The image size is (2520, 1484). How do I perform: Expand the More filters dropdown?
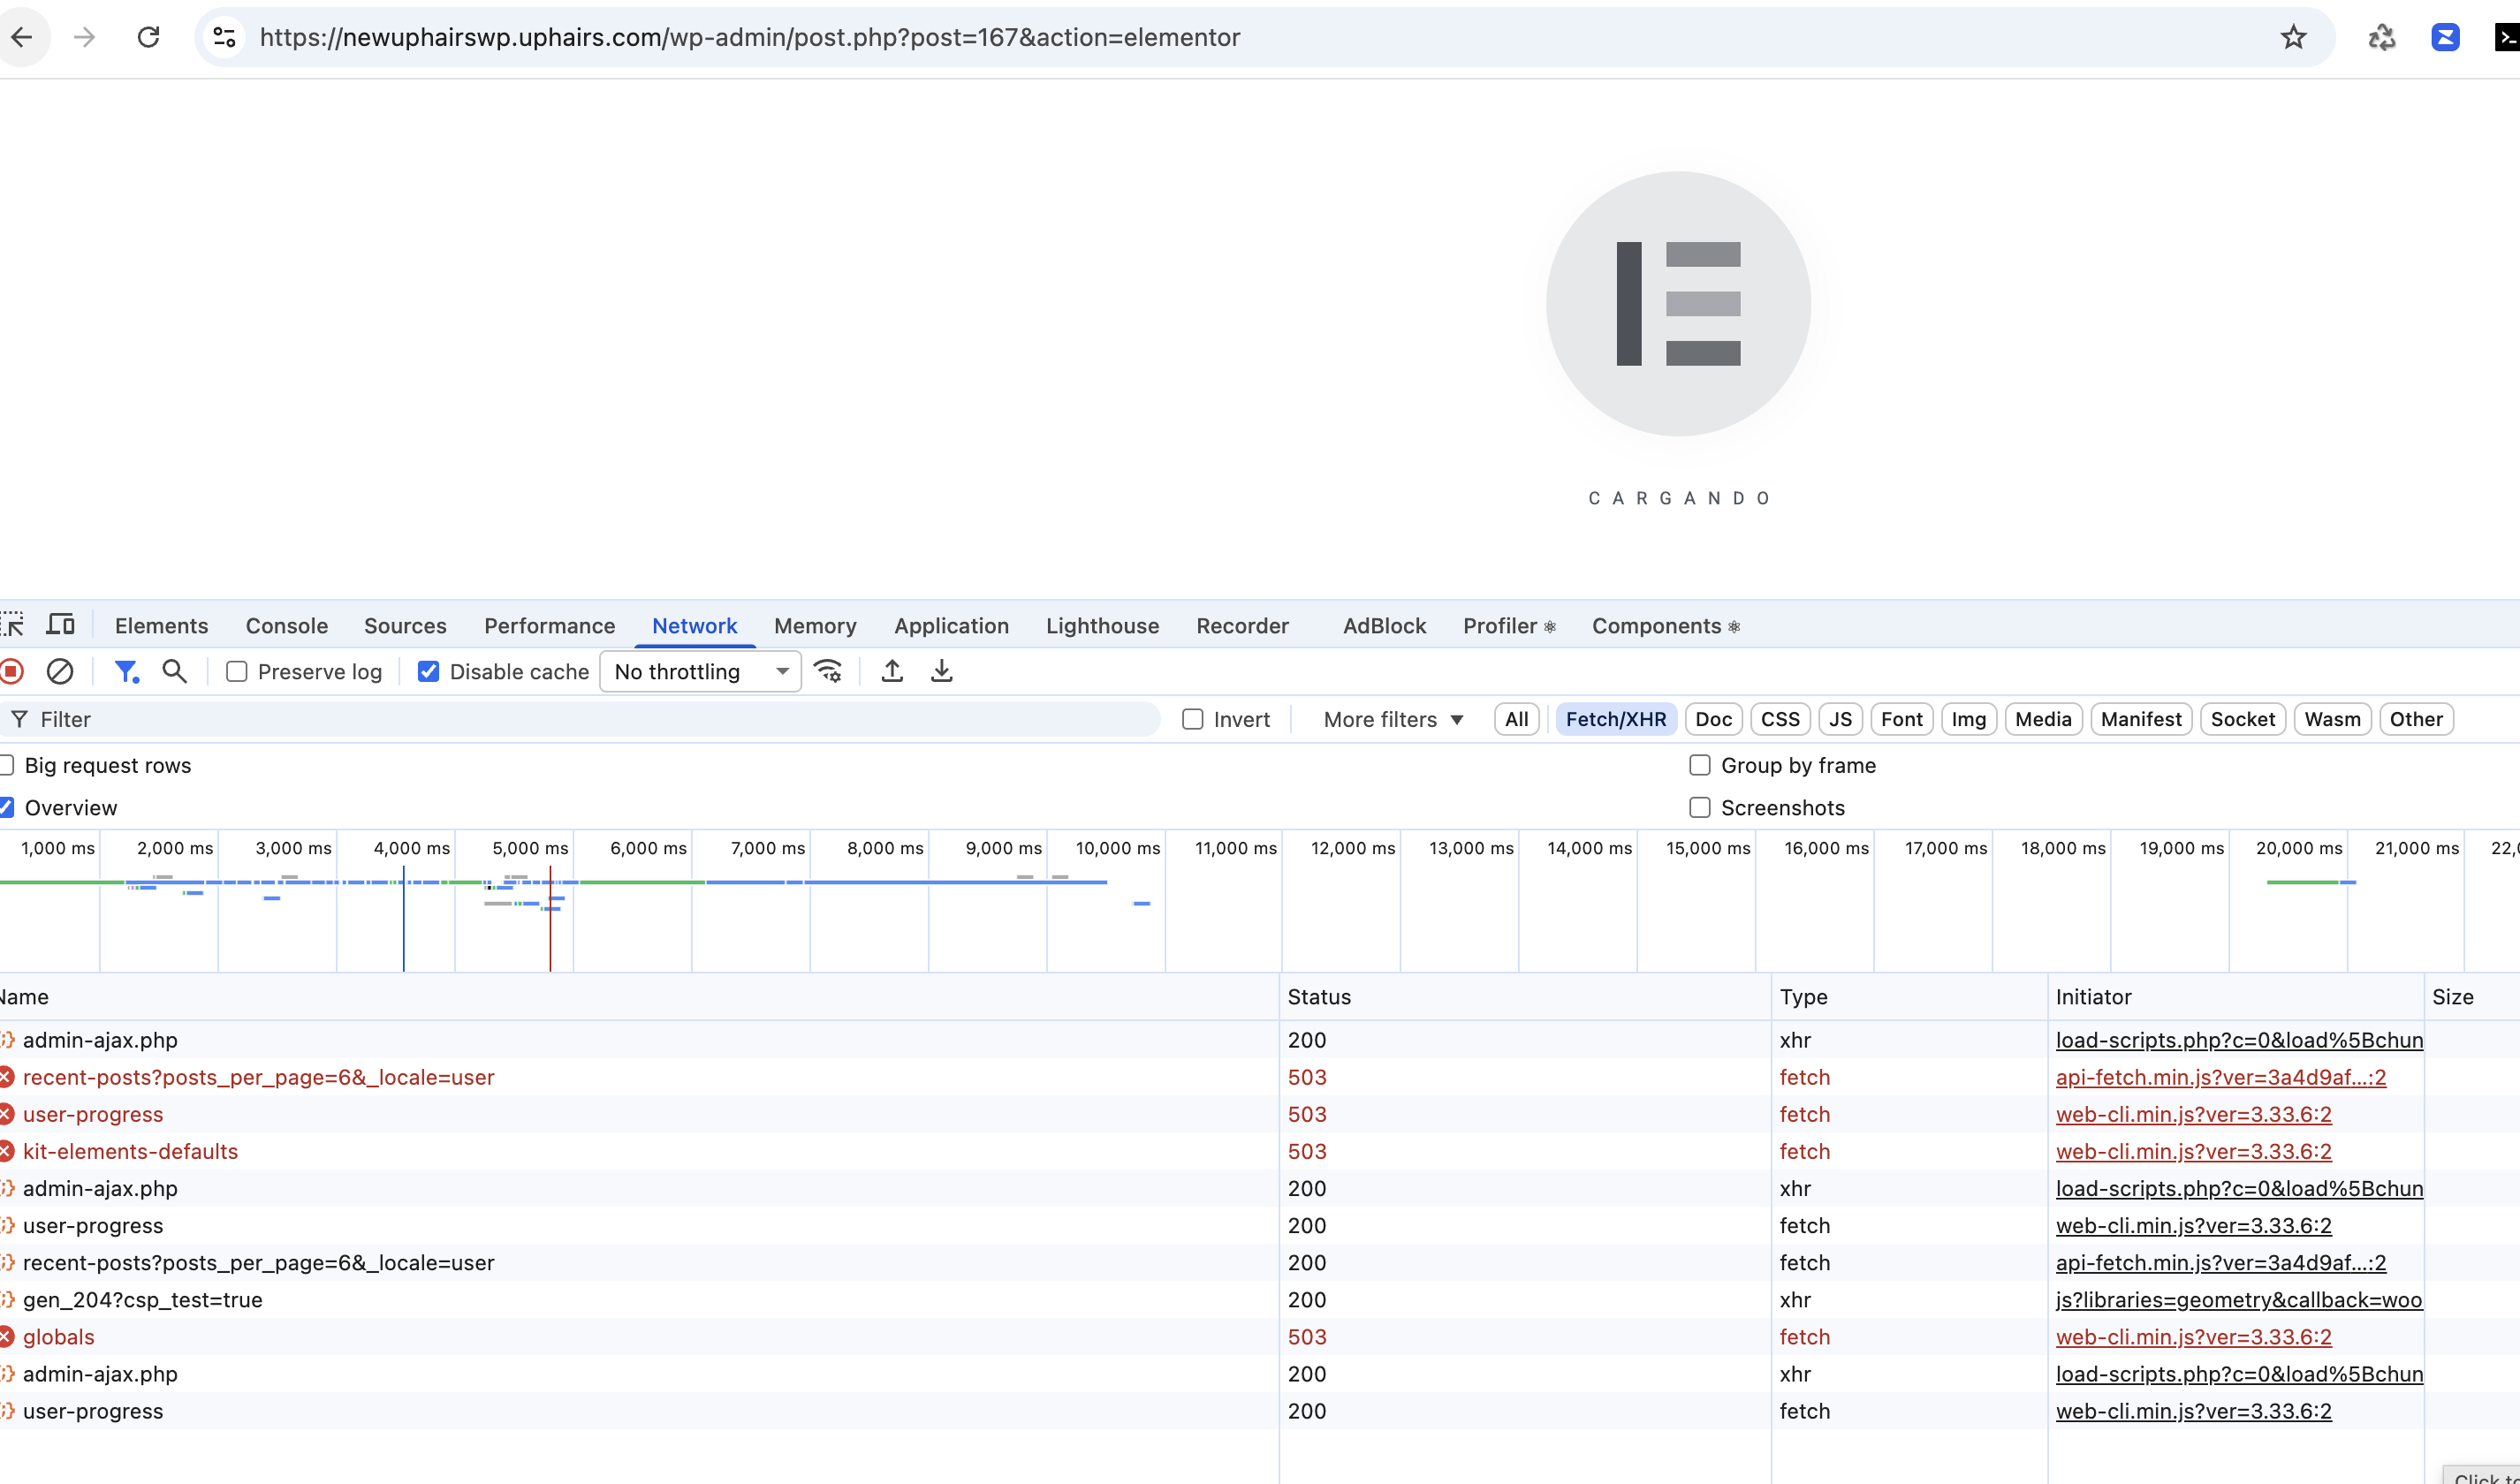point(1393,719)
